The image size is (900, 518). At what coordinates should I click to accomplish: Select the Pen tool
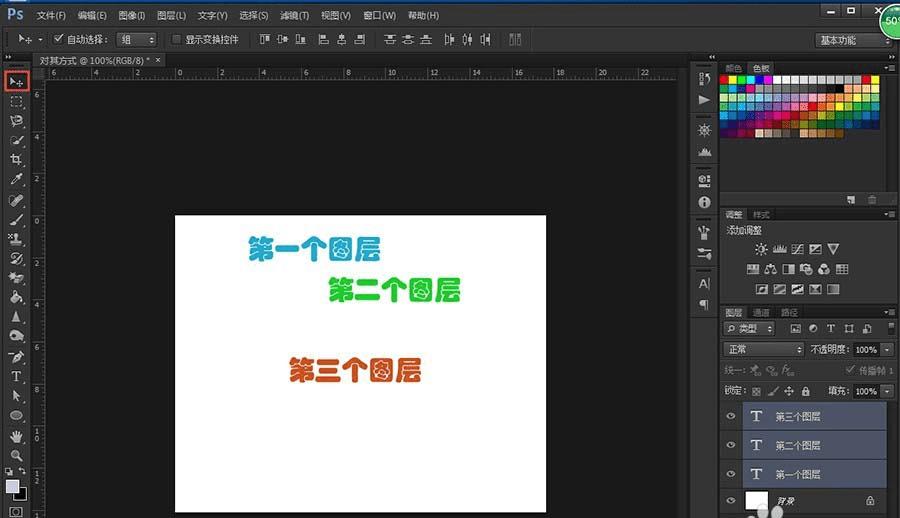click(16, 357)
